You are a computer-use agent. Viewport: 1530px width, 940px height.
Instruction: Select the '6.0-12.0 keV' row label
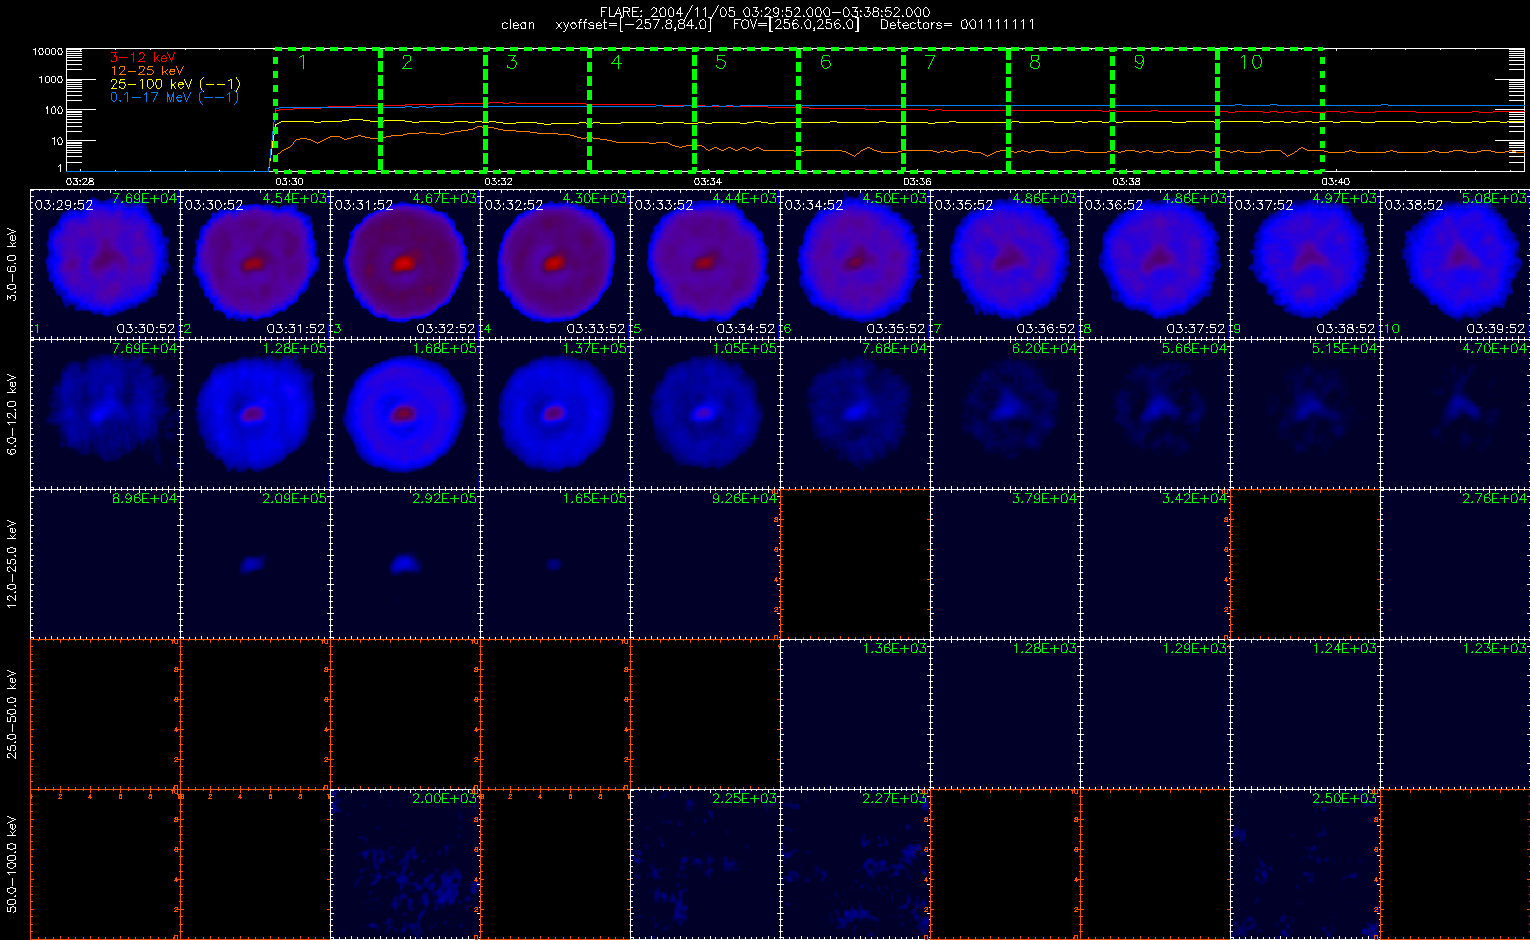pyautogui.click(x=13, y=415)
